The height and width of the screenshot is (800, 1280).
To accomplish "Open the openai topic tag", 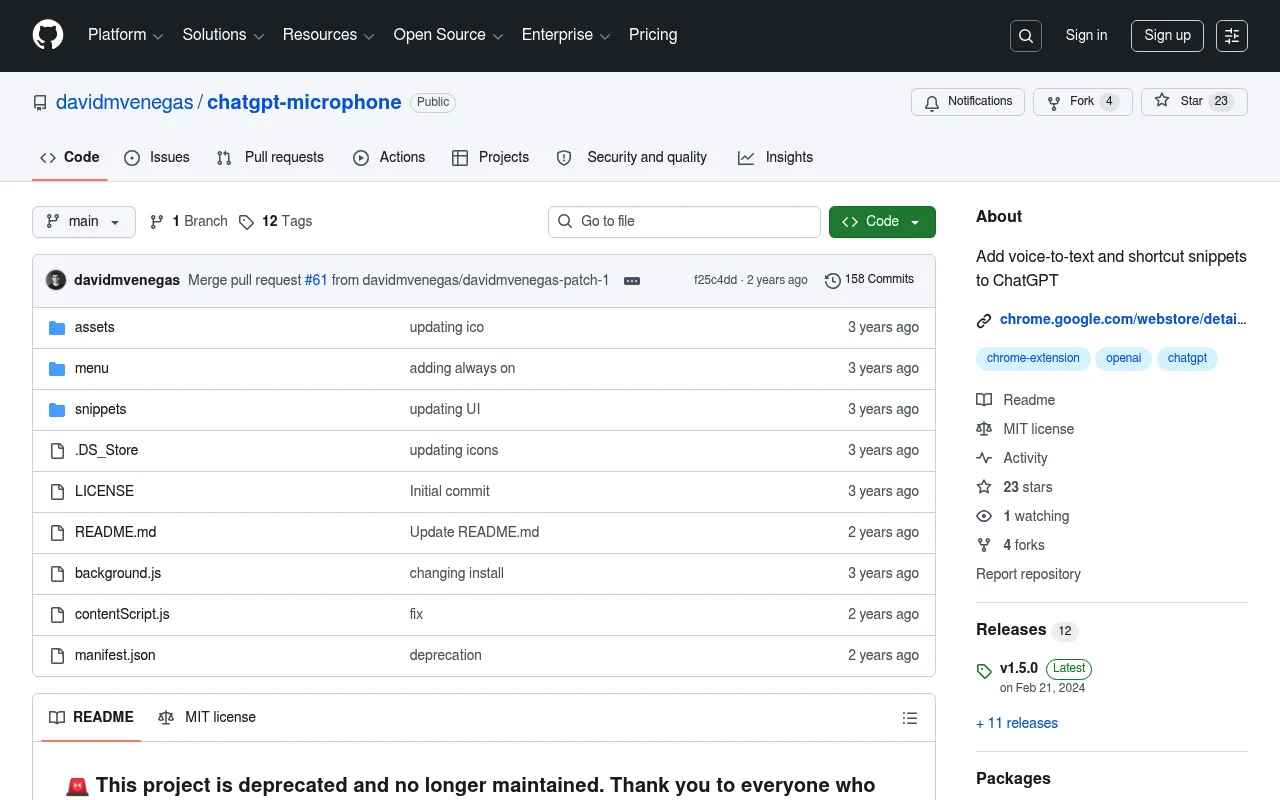I will tap(1123, 359).
